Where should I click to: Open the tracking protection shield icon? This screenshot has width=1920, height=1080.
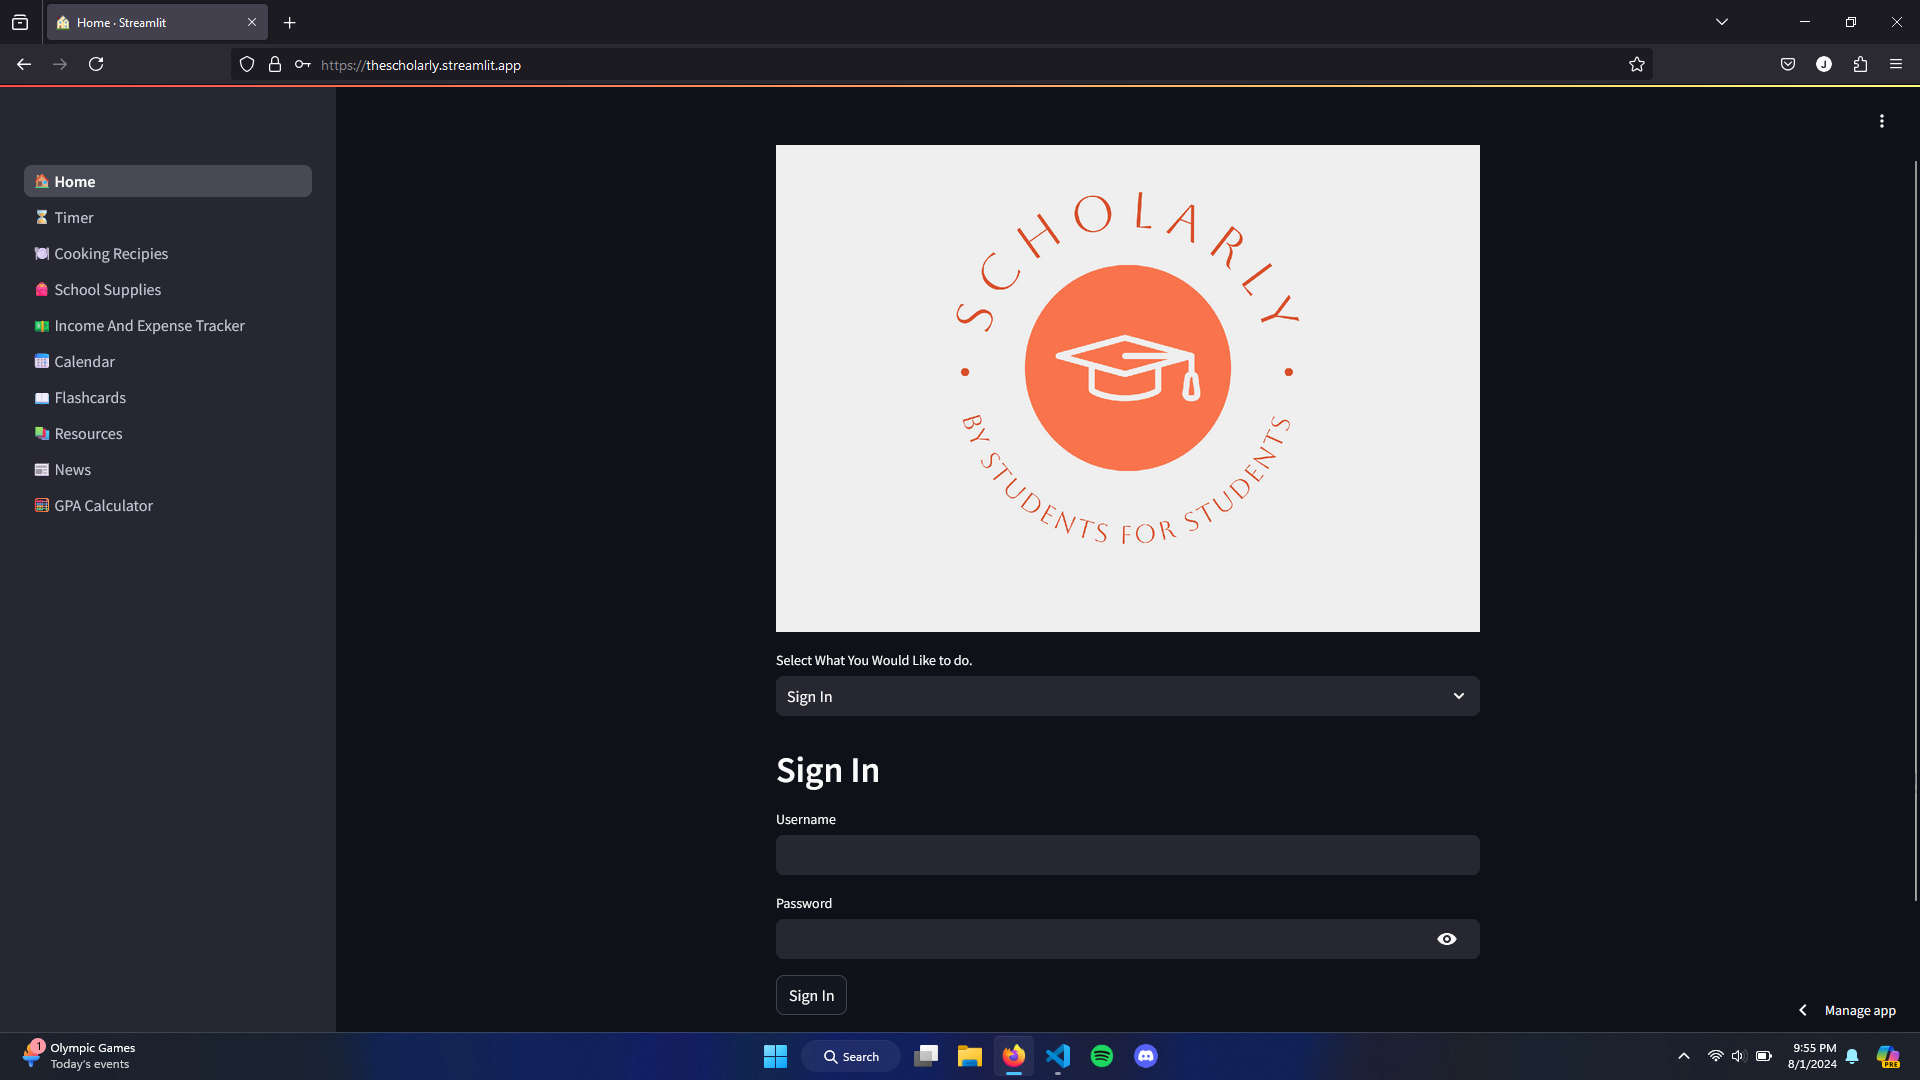click(247, 64)
